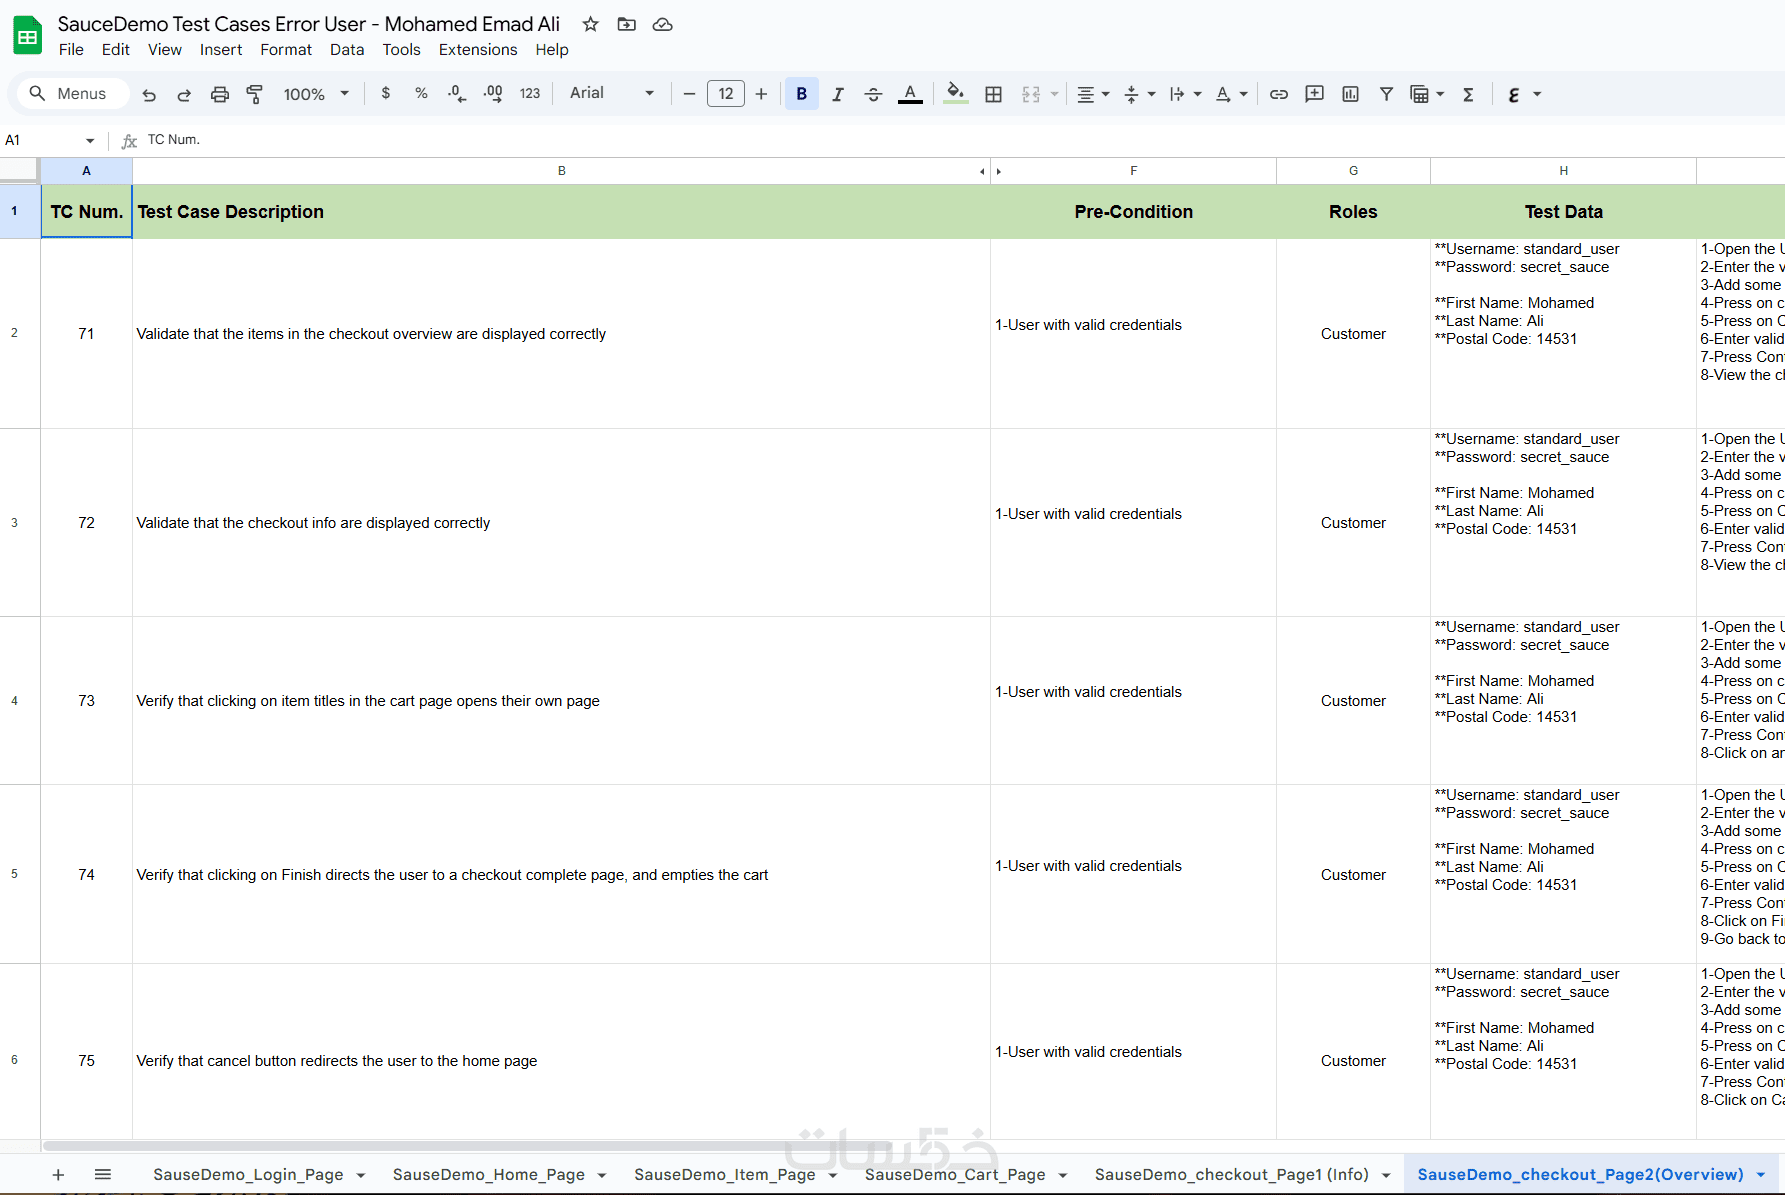Screen dimensions: 1785x1195
Task: Open the Edit menu
Action: point(116,50)
